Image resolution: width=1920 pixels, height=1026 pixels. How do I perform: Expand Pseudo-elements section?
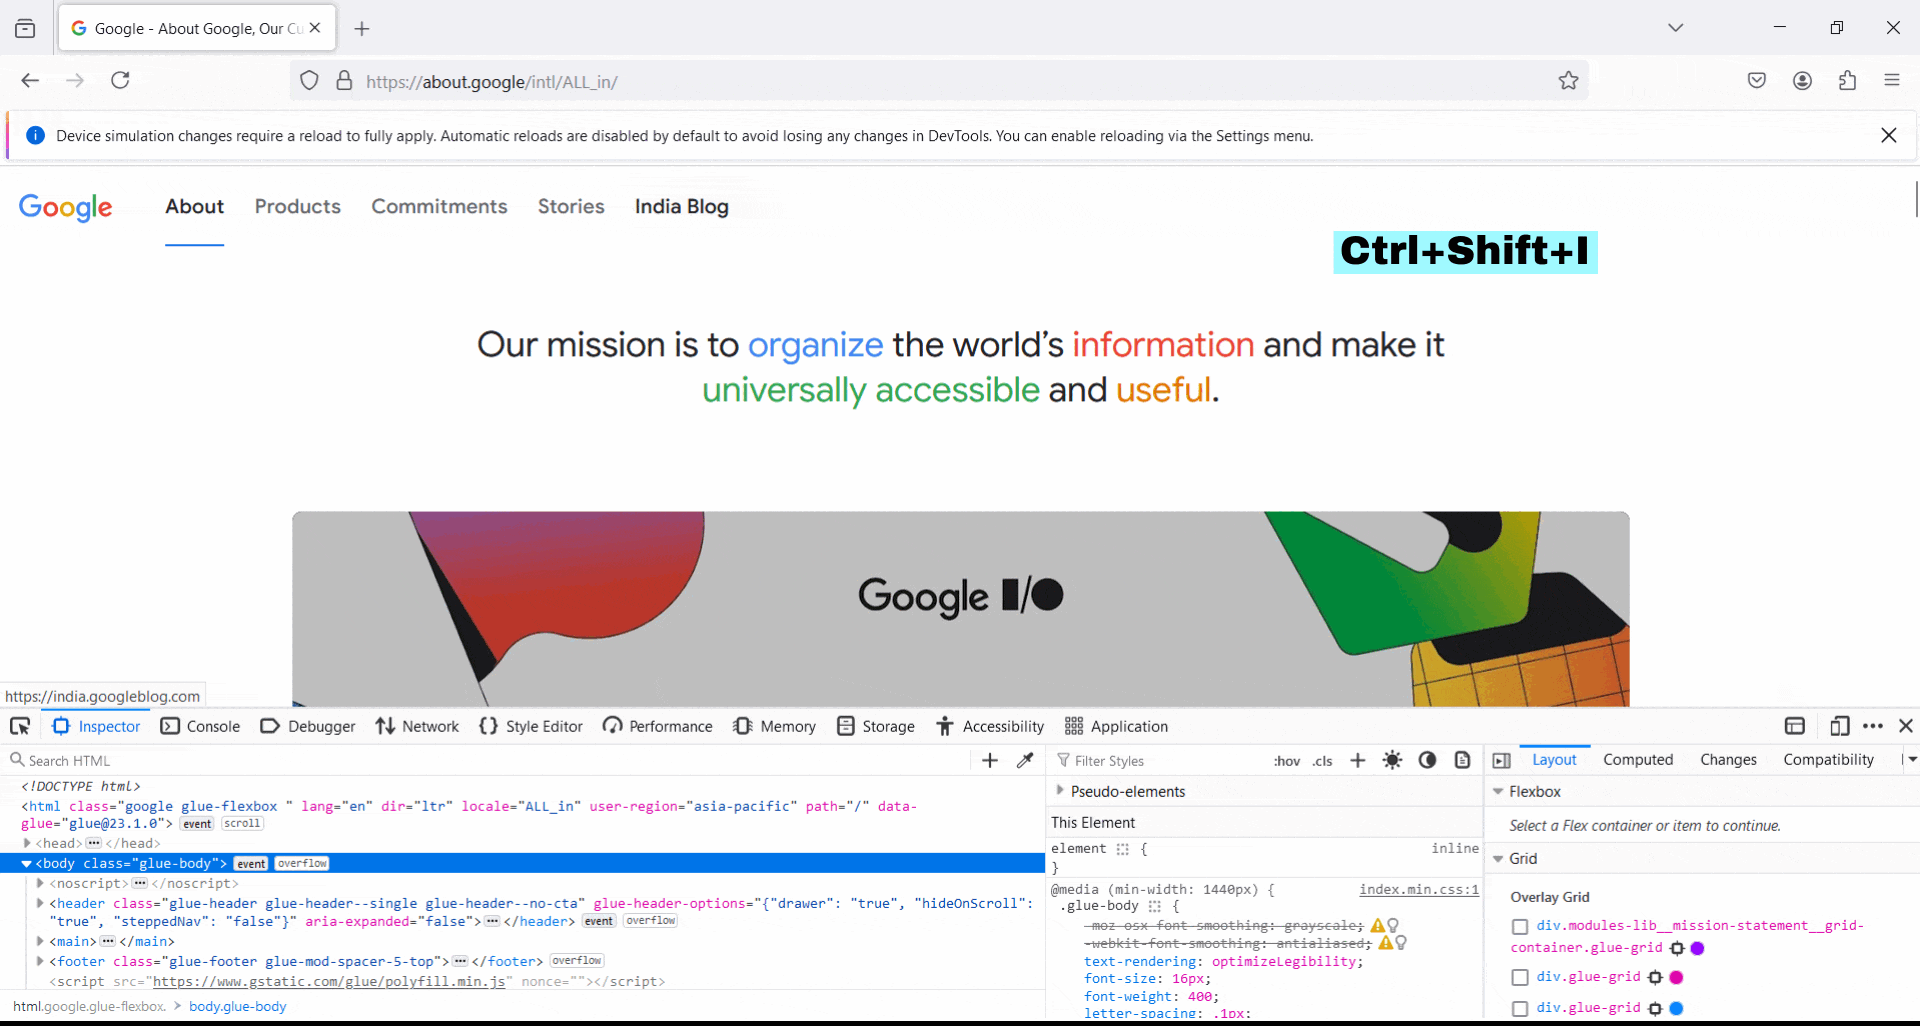1060,791
